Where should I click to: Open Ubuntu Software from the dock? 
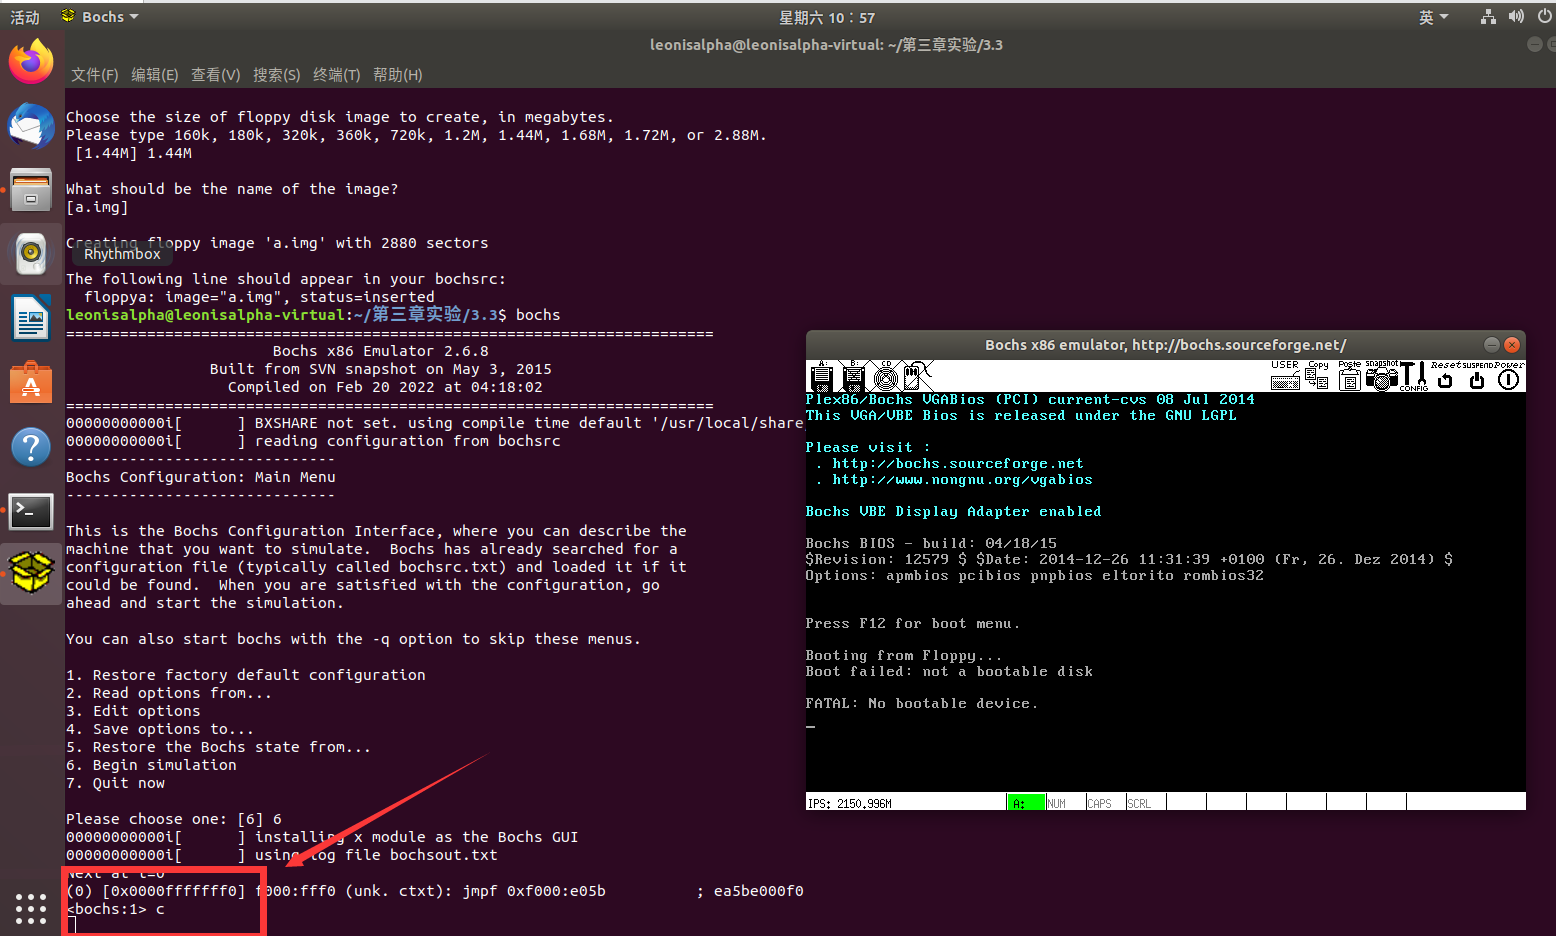point(31,383)
